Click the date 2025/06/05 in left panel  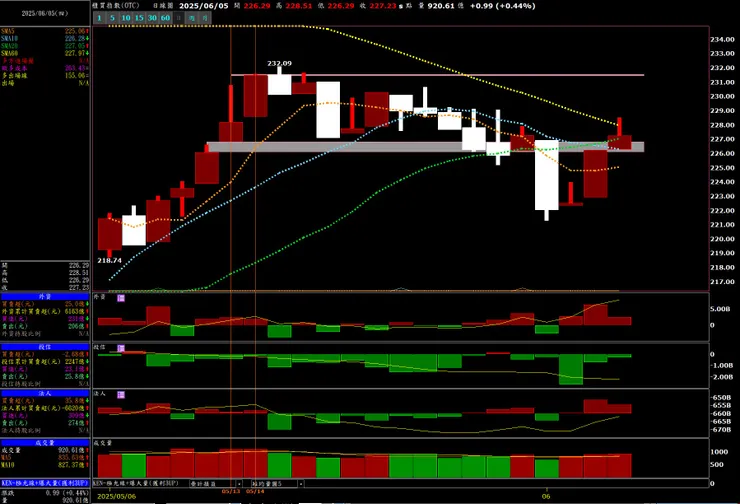tap(45, 13)
